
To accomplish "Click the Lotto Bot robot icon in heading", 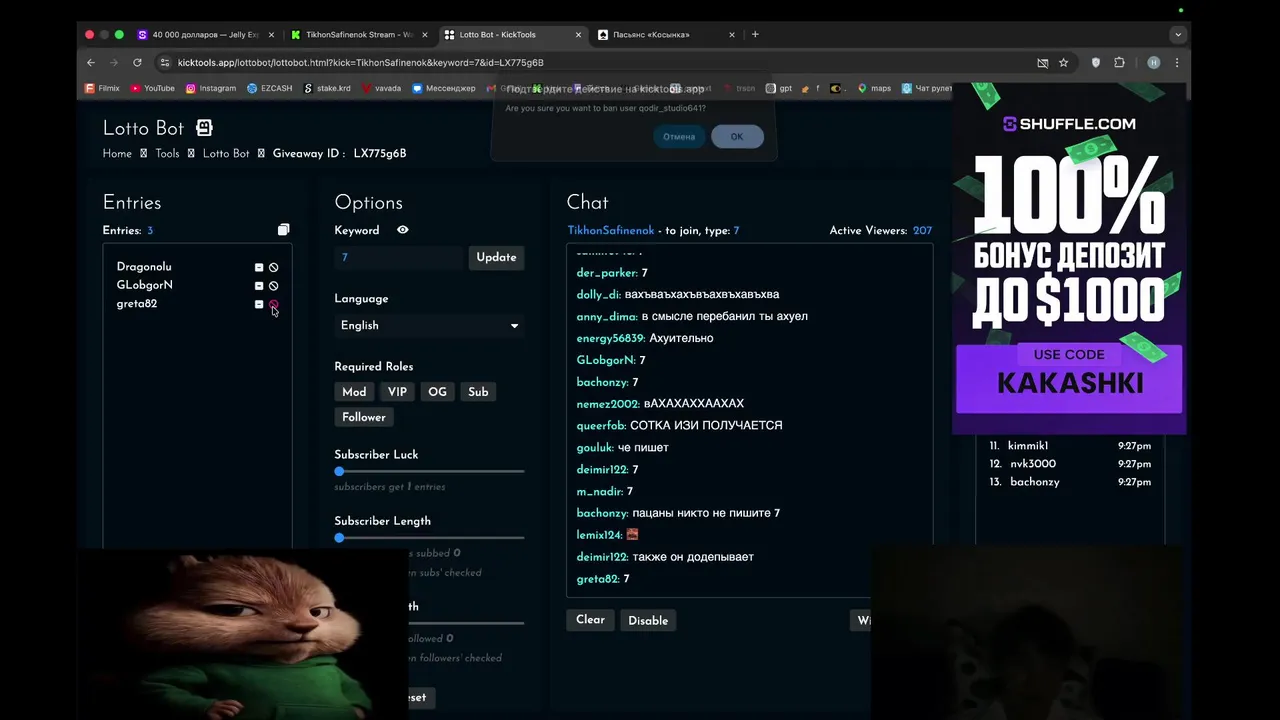I will [x=204, y=128].
